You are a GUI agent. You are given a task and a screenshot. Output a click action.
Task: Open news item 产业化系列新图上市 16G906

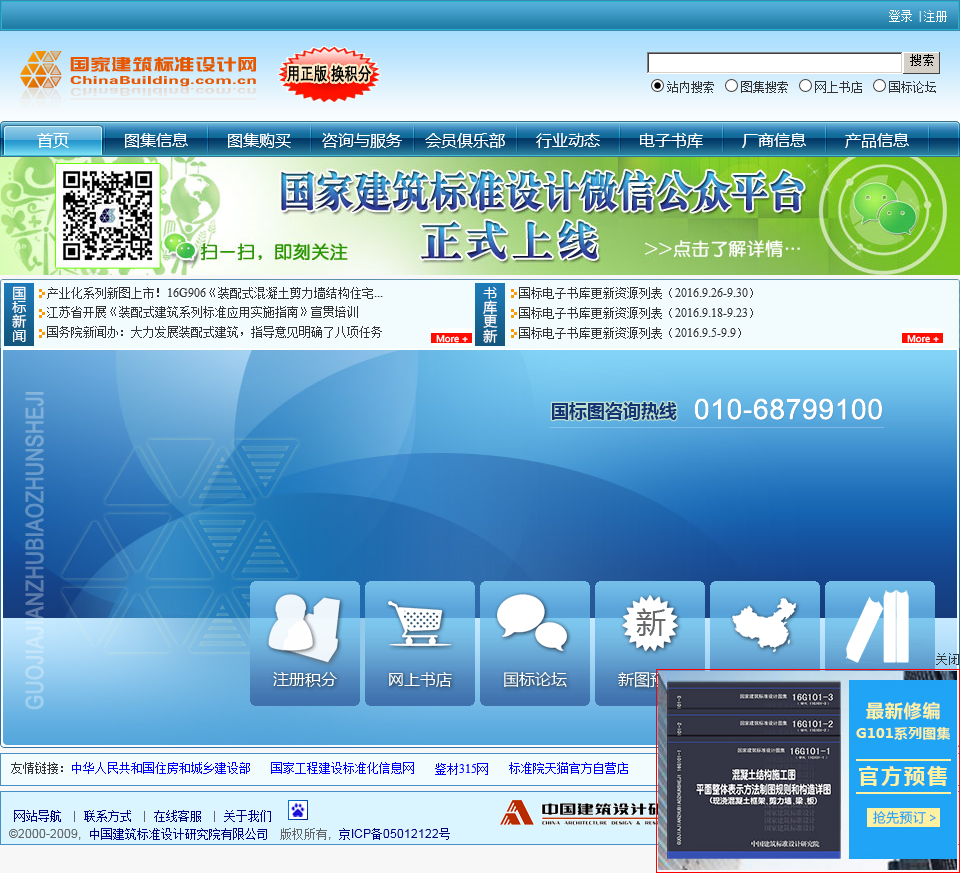coord(214,293)
